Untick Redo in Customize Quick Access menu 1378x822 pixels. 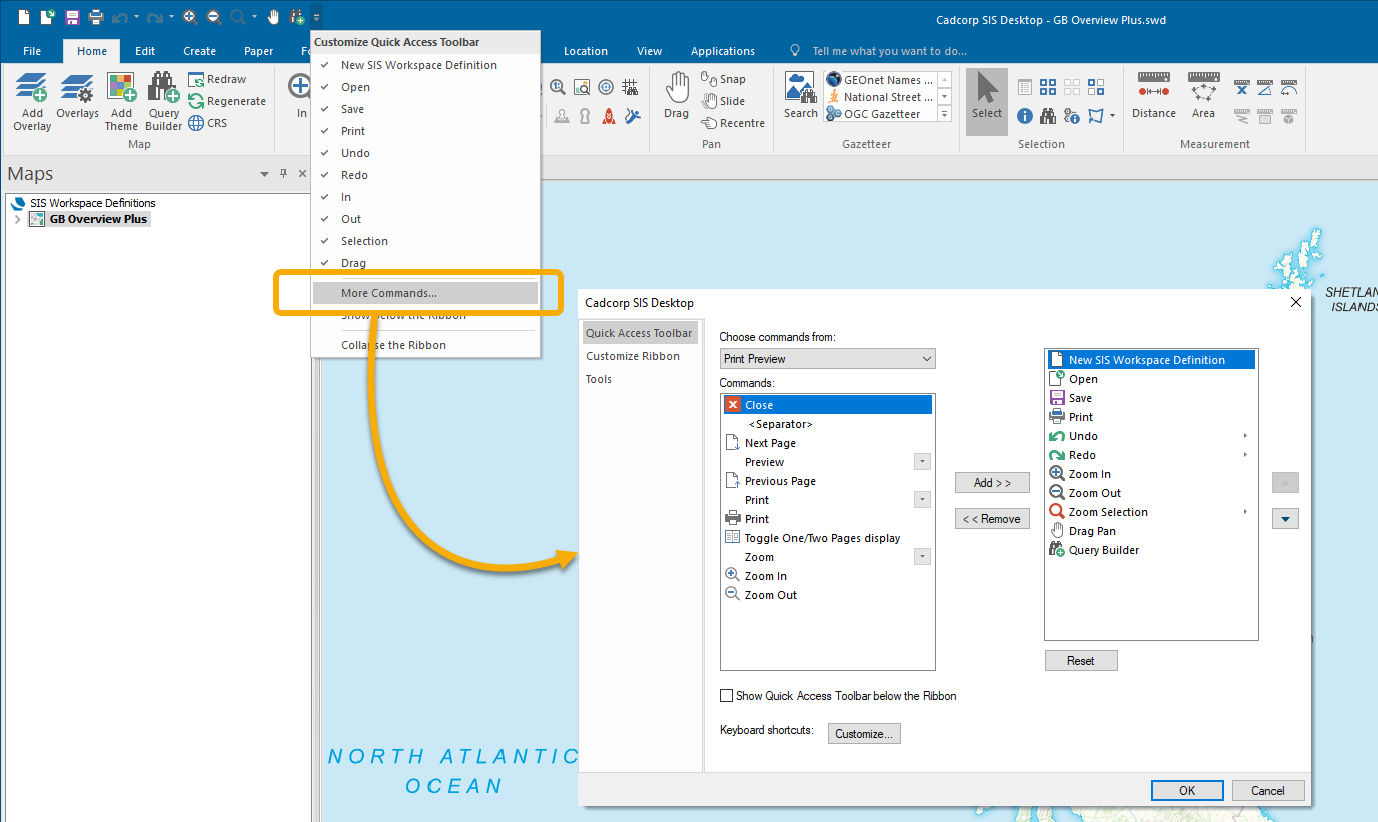(x=426, y=175)
